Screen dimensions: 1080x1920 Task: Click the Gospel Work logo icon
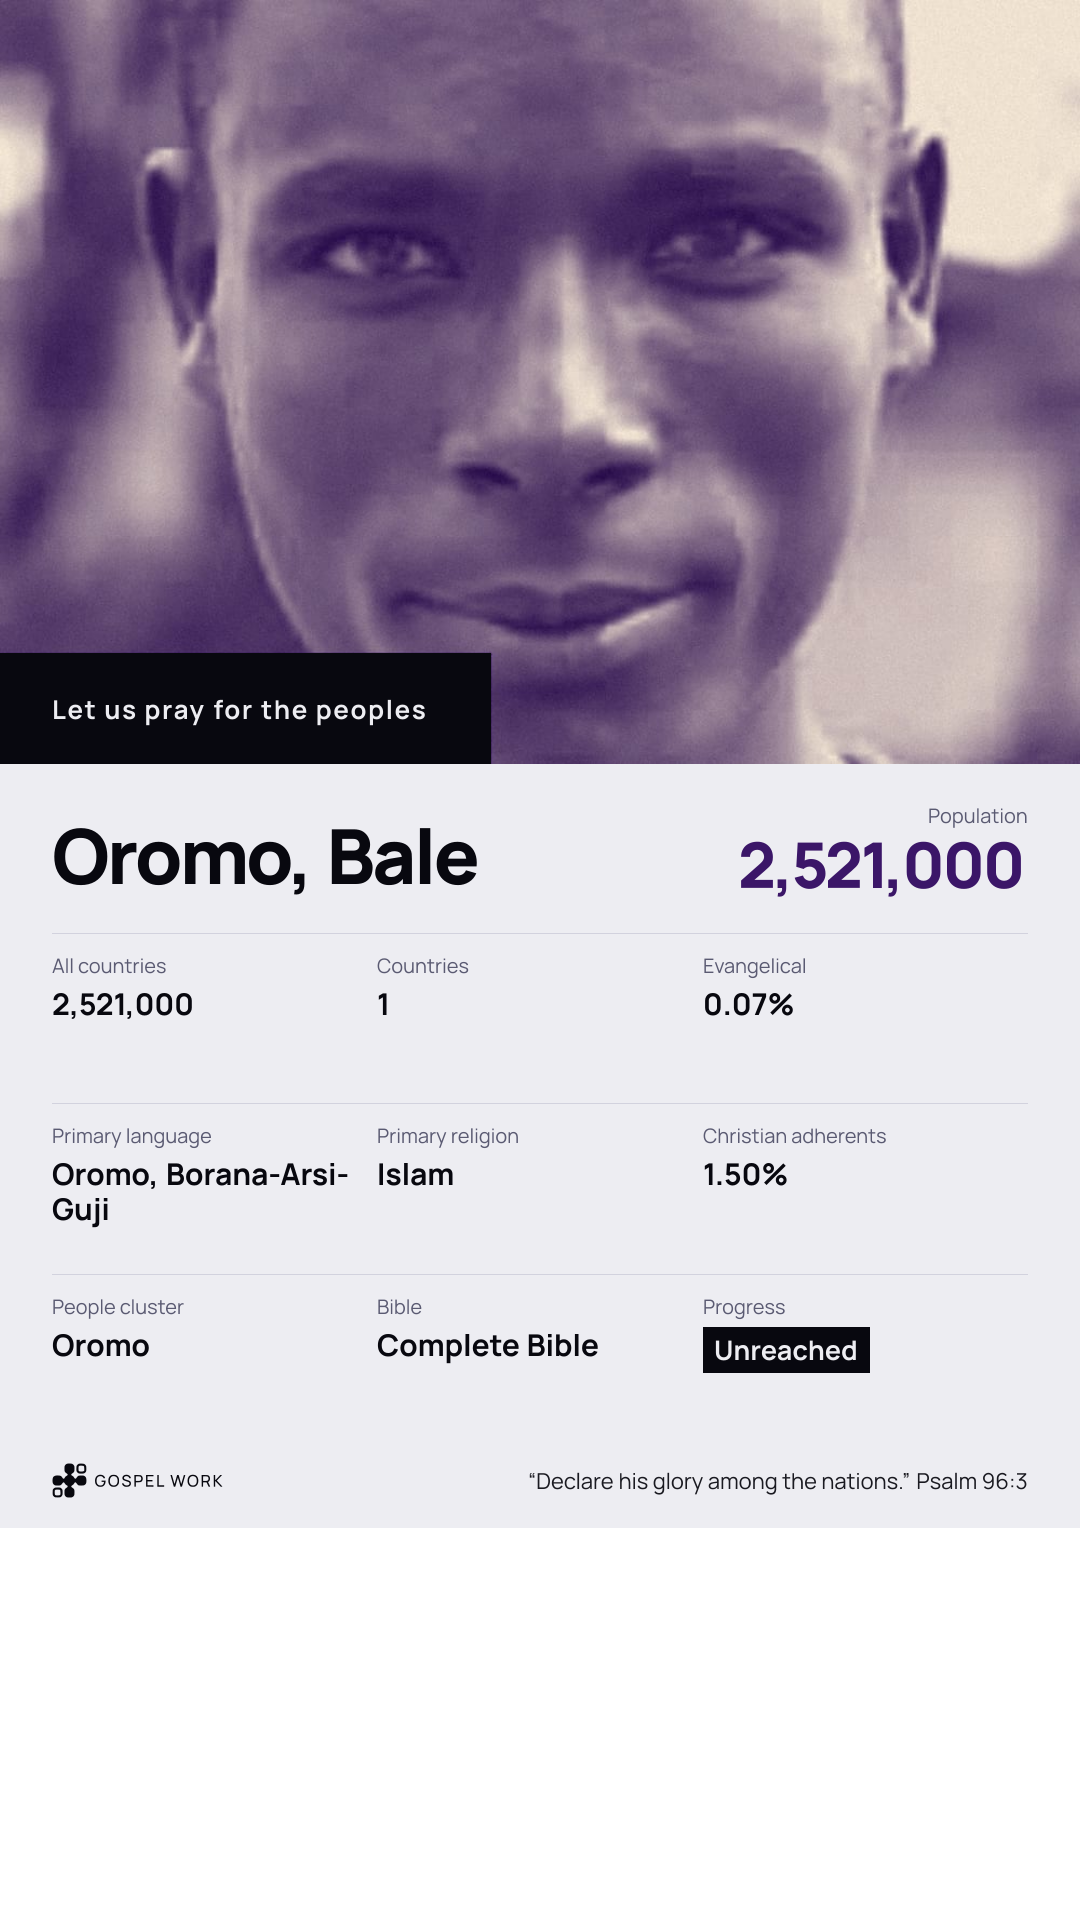coord(69,1480)
